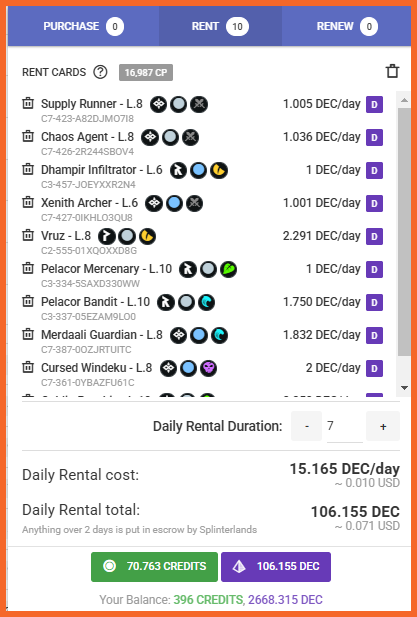The height and width of the screenshot is (617, 417).
Task: Click the scroll up arrow of card list
Action: 404,100
